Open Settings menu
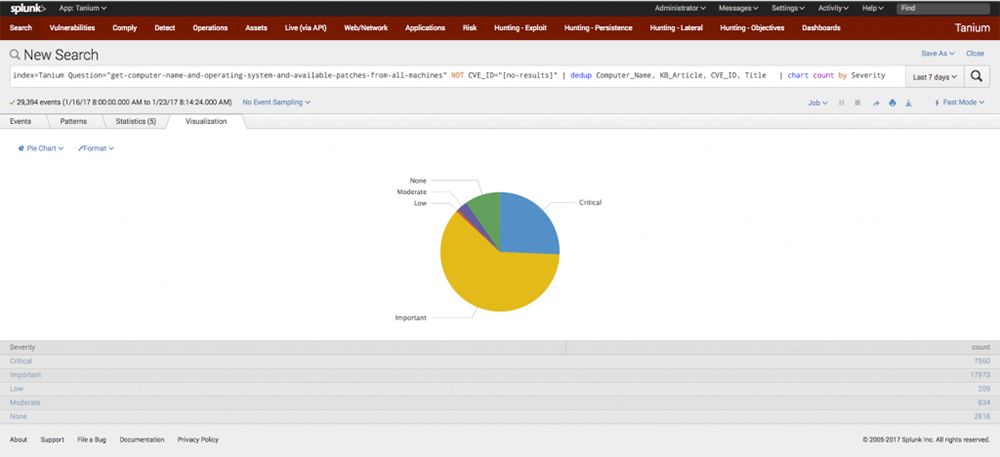The image size is (1000, 457). tap(788, 8)
